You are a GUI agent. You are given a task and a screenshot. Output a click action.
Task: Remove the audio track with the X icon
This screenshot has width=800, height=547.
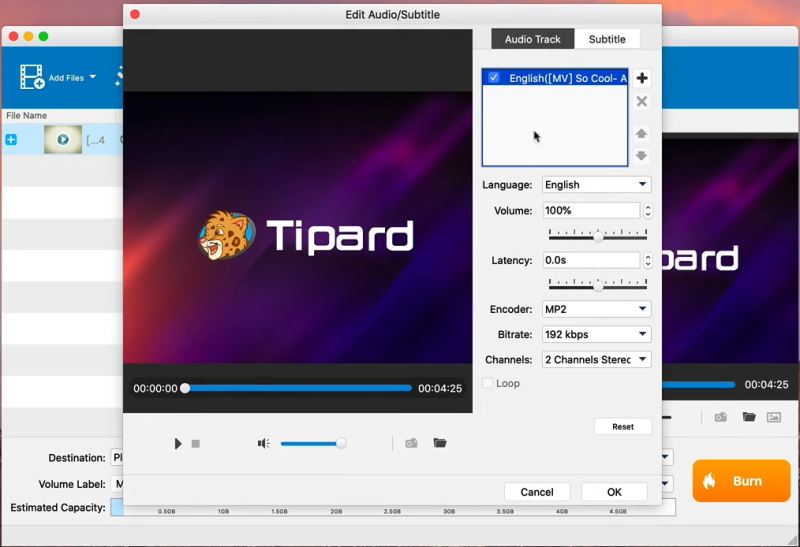click(642, 102)
